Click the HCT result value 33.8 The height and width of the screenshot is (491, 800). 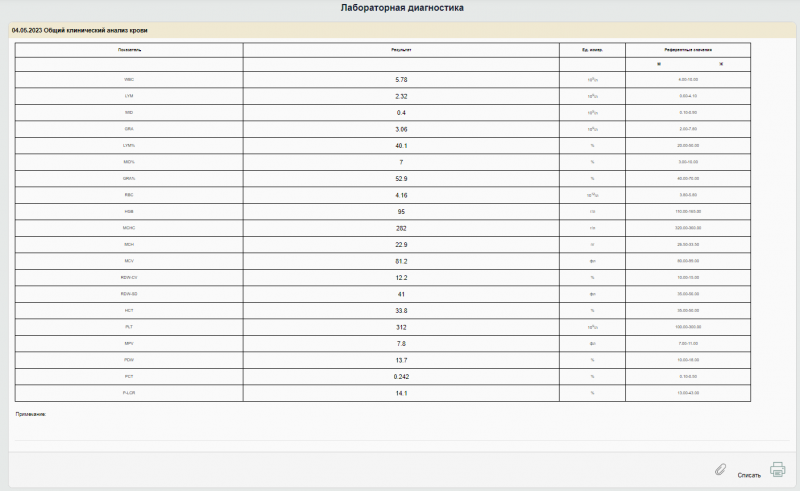tap(401, 310)
